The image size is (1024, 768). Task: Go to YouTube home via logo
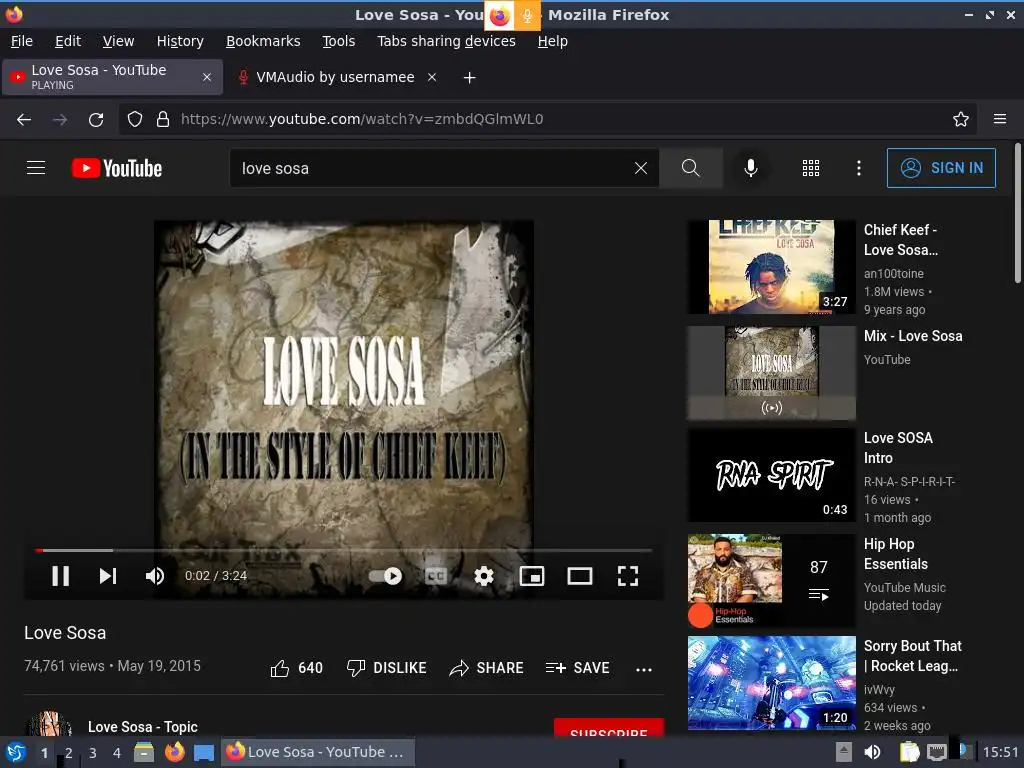117,168
